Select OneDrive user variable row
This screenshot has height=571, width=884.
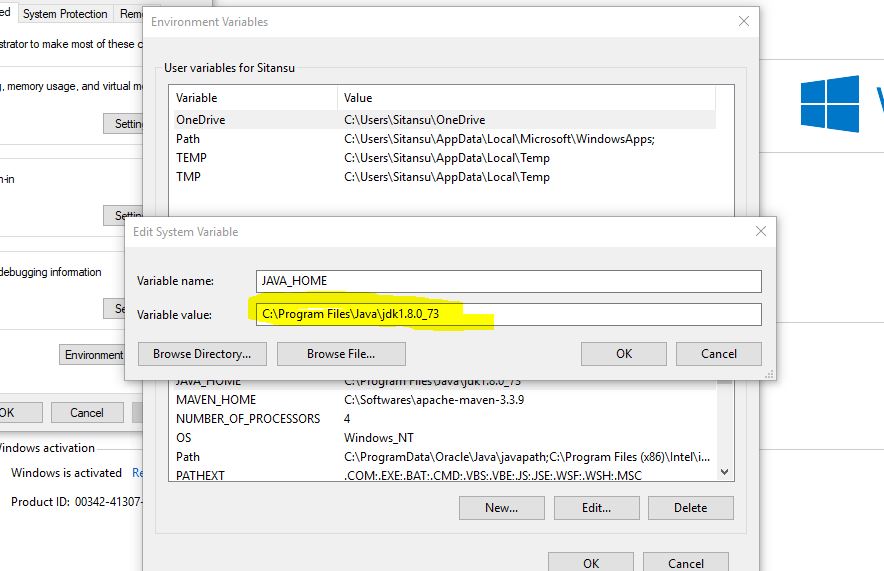tap(443, 119)
